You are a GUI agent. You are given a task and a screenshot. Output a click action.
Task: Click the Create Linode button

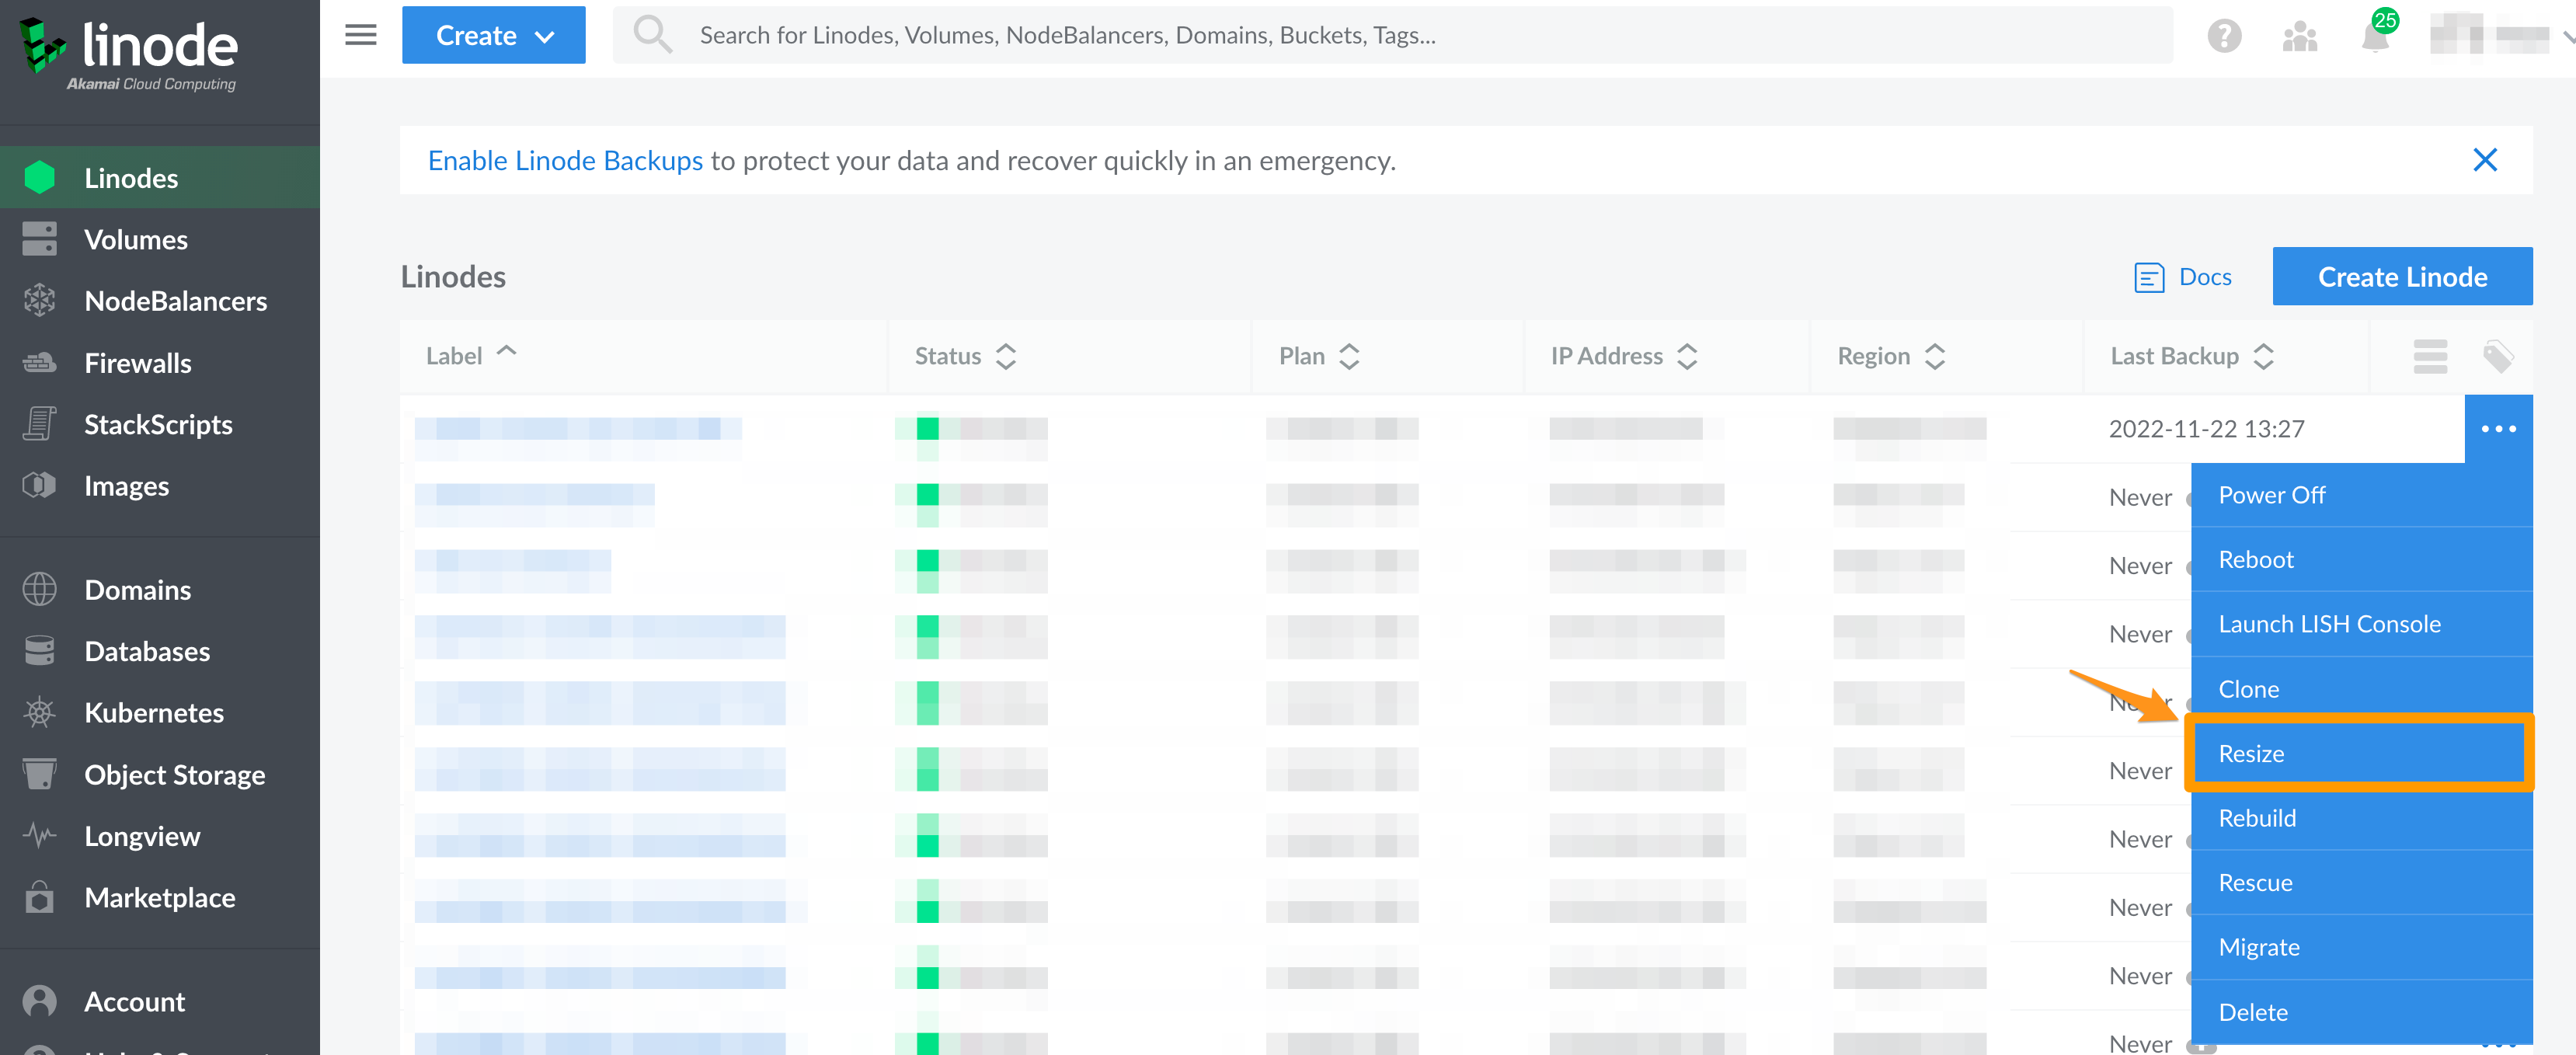coord(2402,277)
